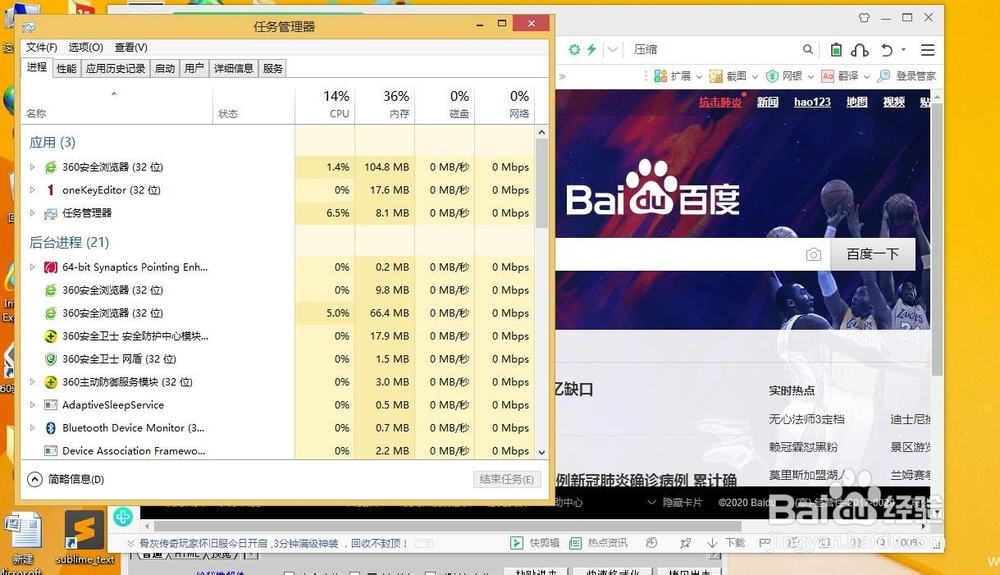Screen dimensions: 1000x575
Task: Open the 截图 dropdown arrow
Action: 755,76
